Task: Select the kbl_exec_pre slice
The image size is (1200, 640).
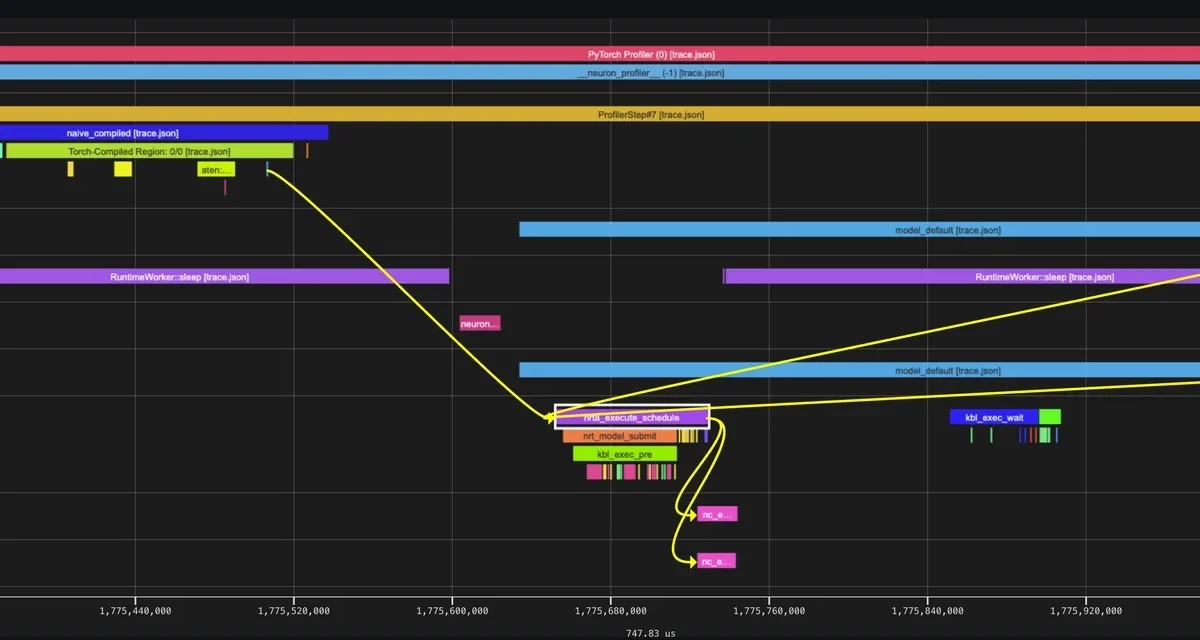Action: pyautogui.click(x=625, y=454)
